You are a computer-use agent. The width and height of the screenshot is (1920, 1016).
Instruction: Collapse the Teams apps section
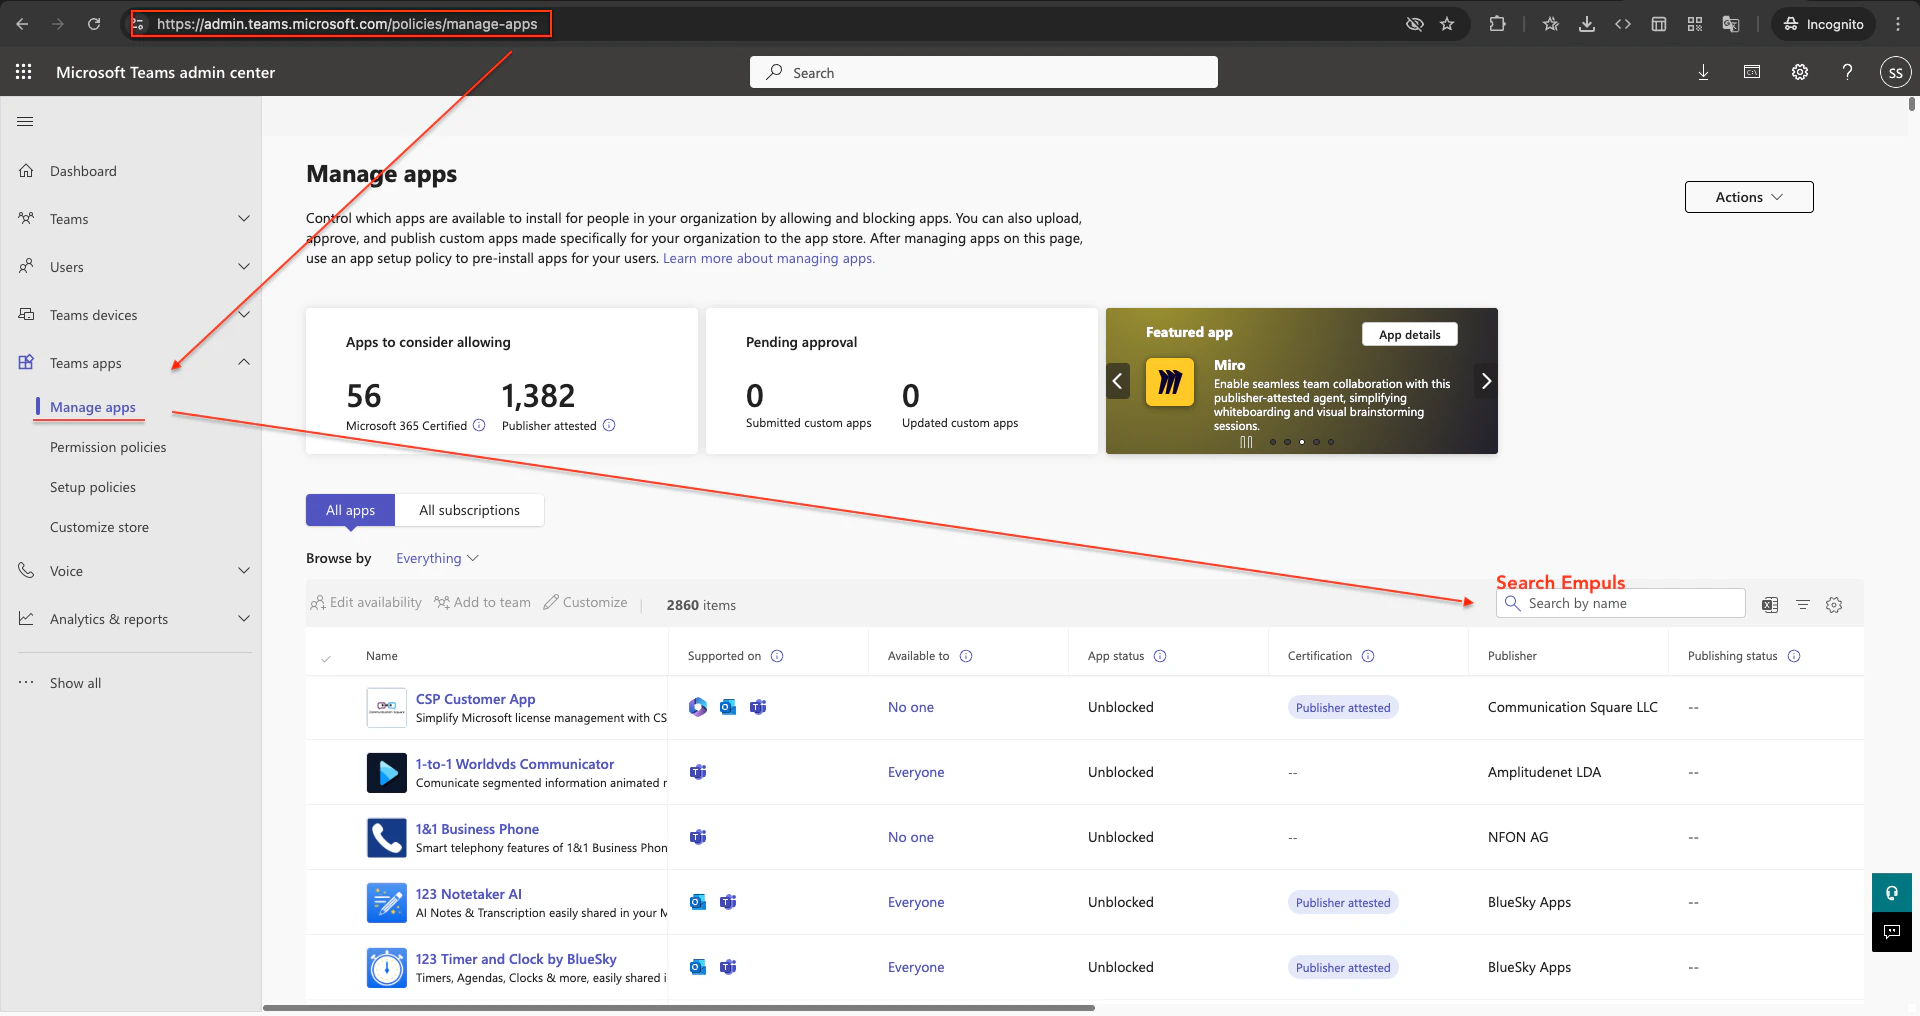coord(244,362)
